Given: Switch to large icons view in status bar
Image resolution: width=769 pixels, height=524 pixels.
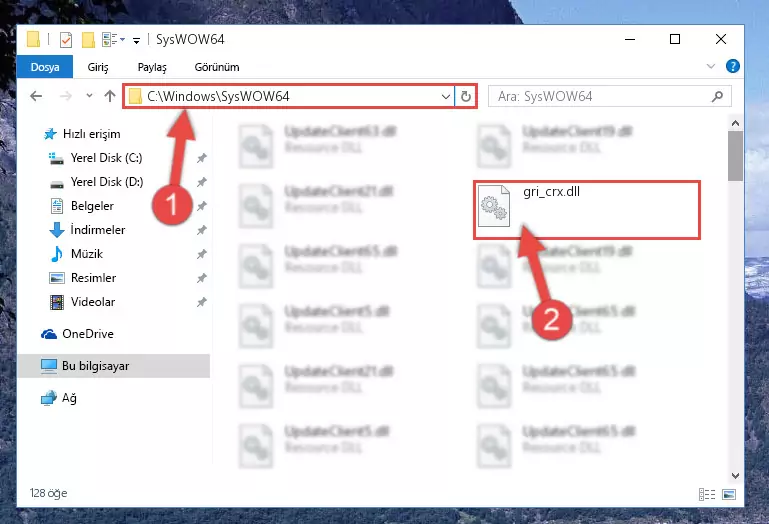Looking at the screenshot, I should click(729, 495).
